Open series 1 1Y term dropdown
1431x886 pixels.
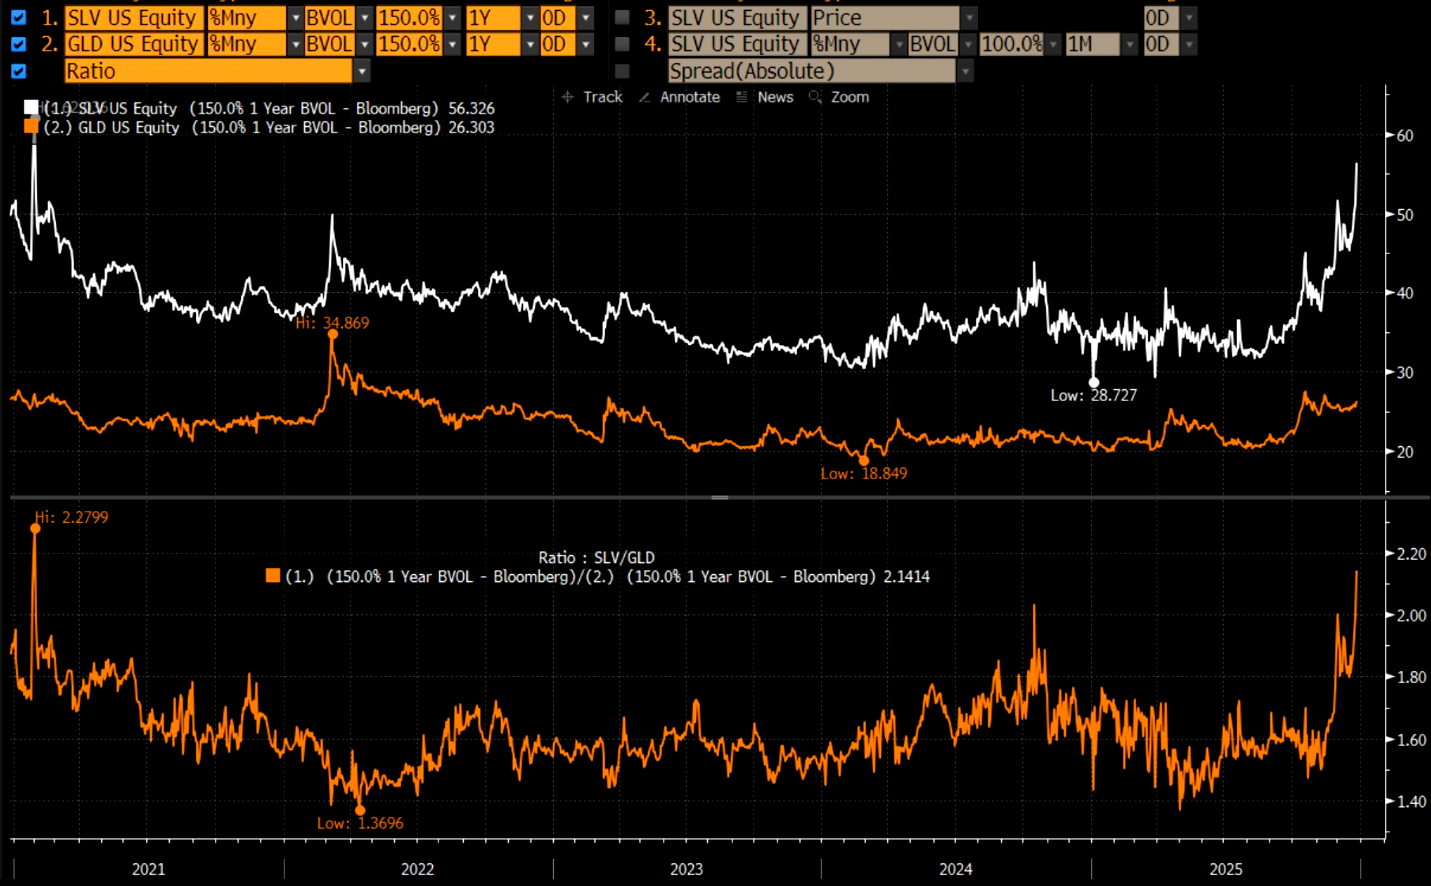click(530, 18)
